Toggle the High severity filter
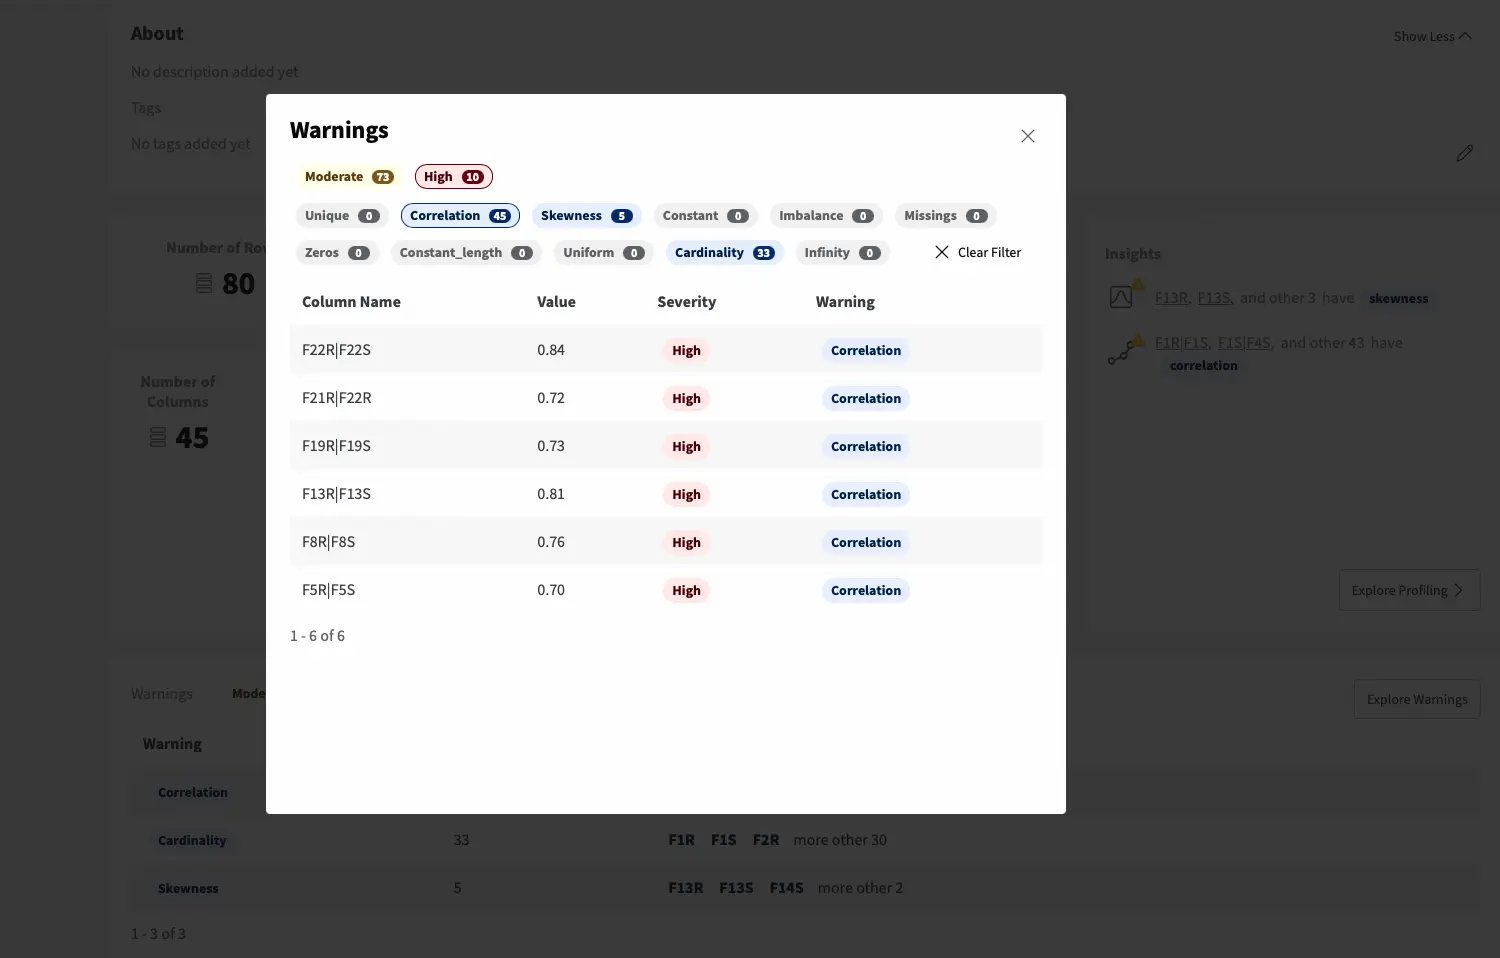 (453, 177)
